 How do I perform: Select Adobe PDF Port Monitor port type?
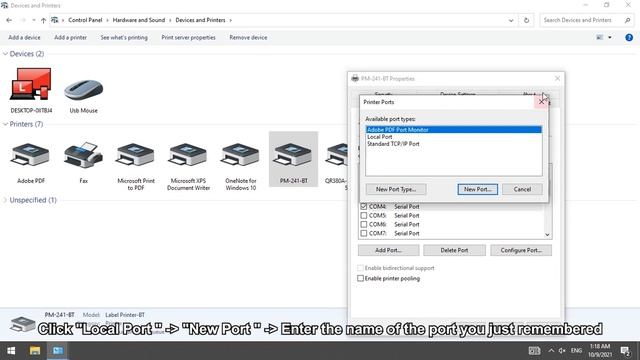tap(453, 130)
